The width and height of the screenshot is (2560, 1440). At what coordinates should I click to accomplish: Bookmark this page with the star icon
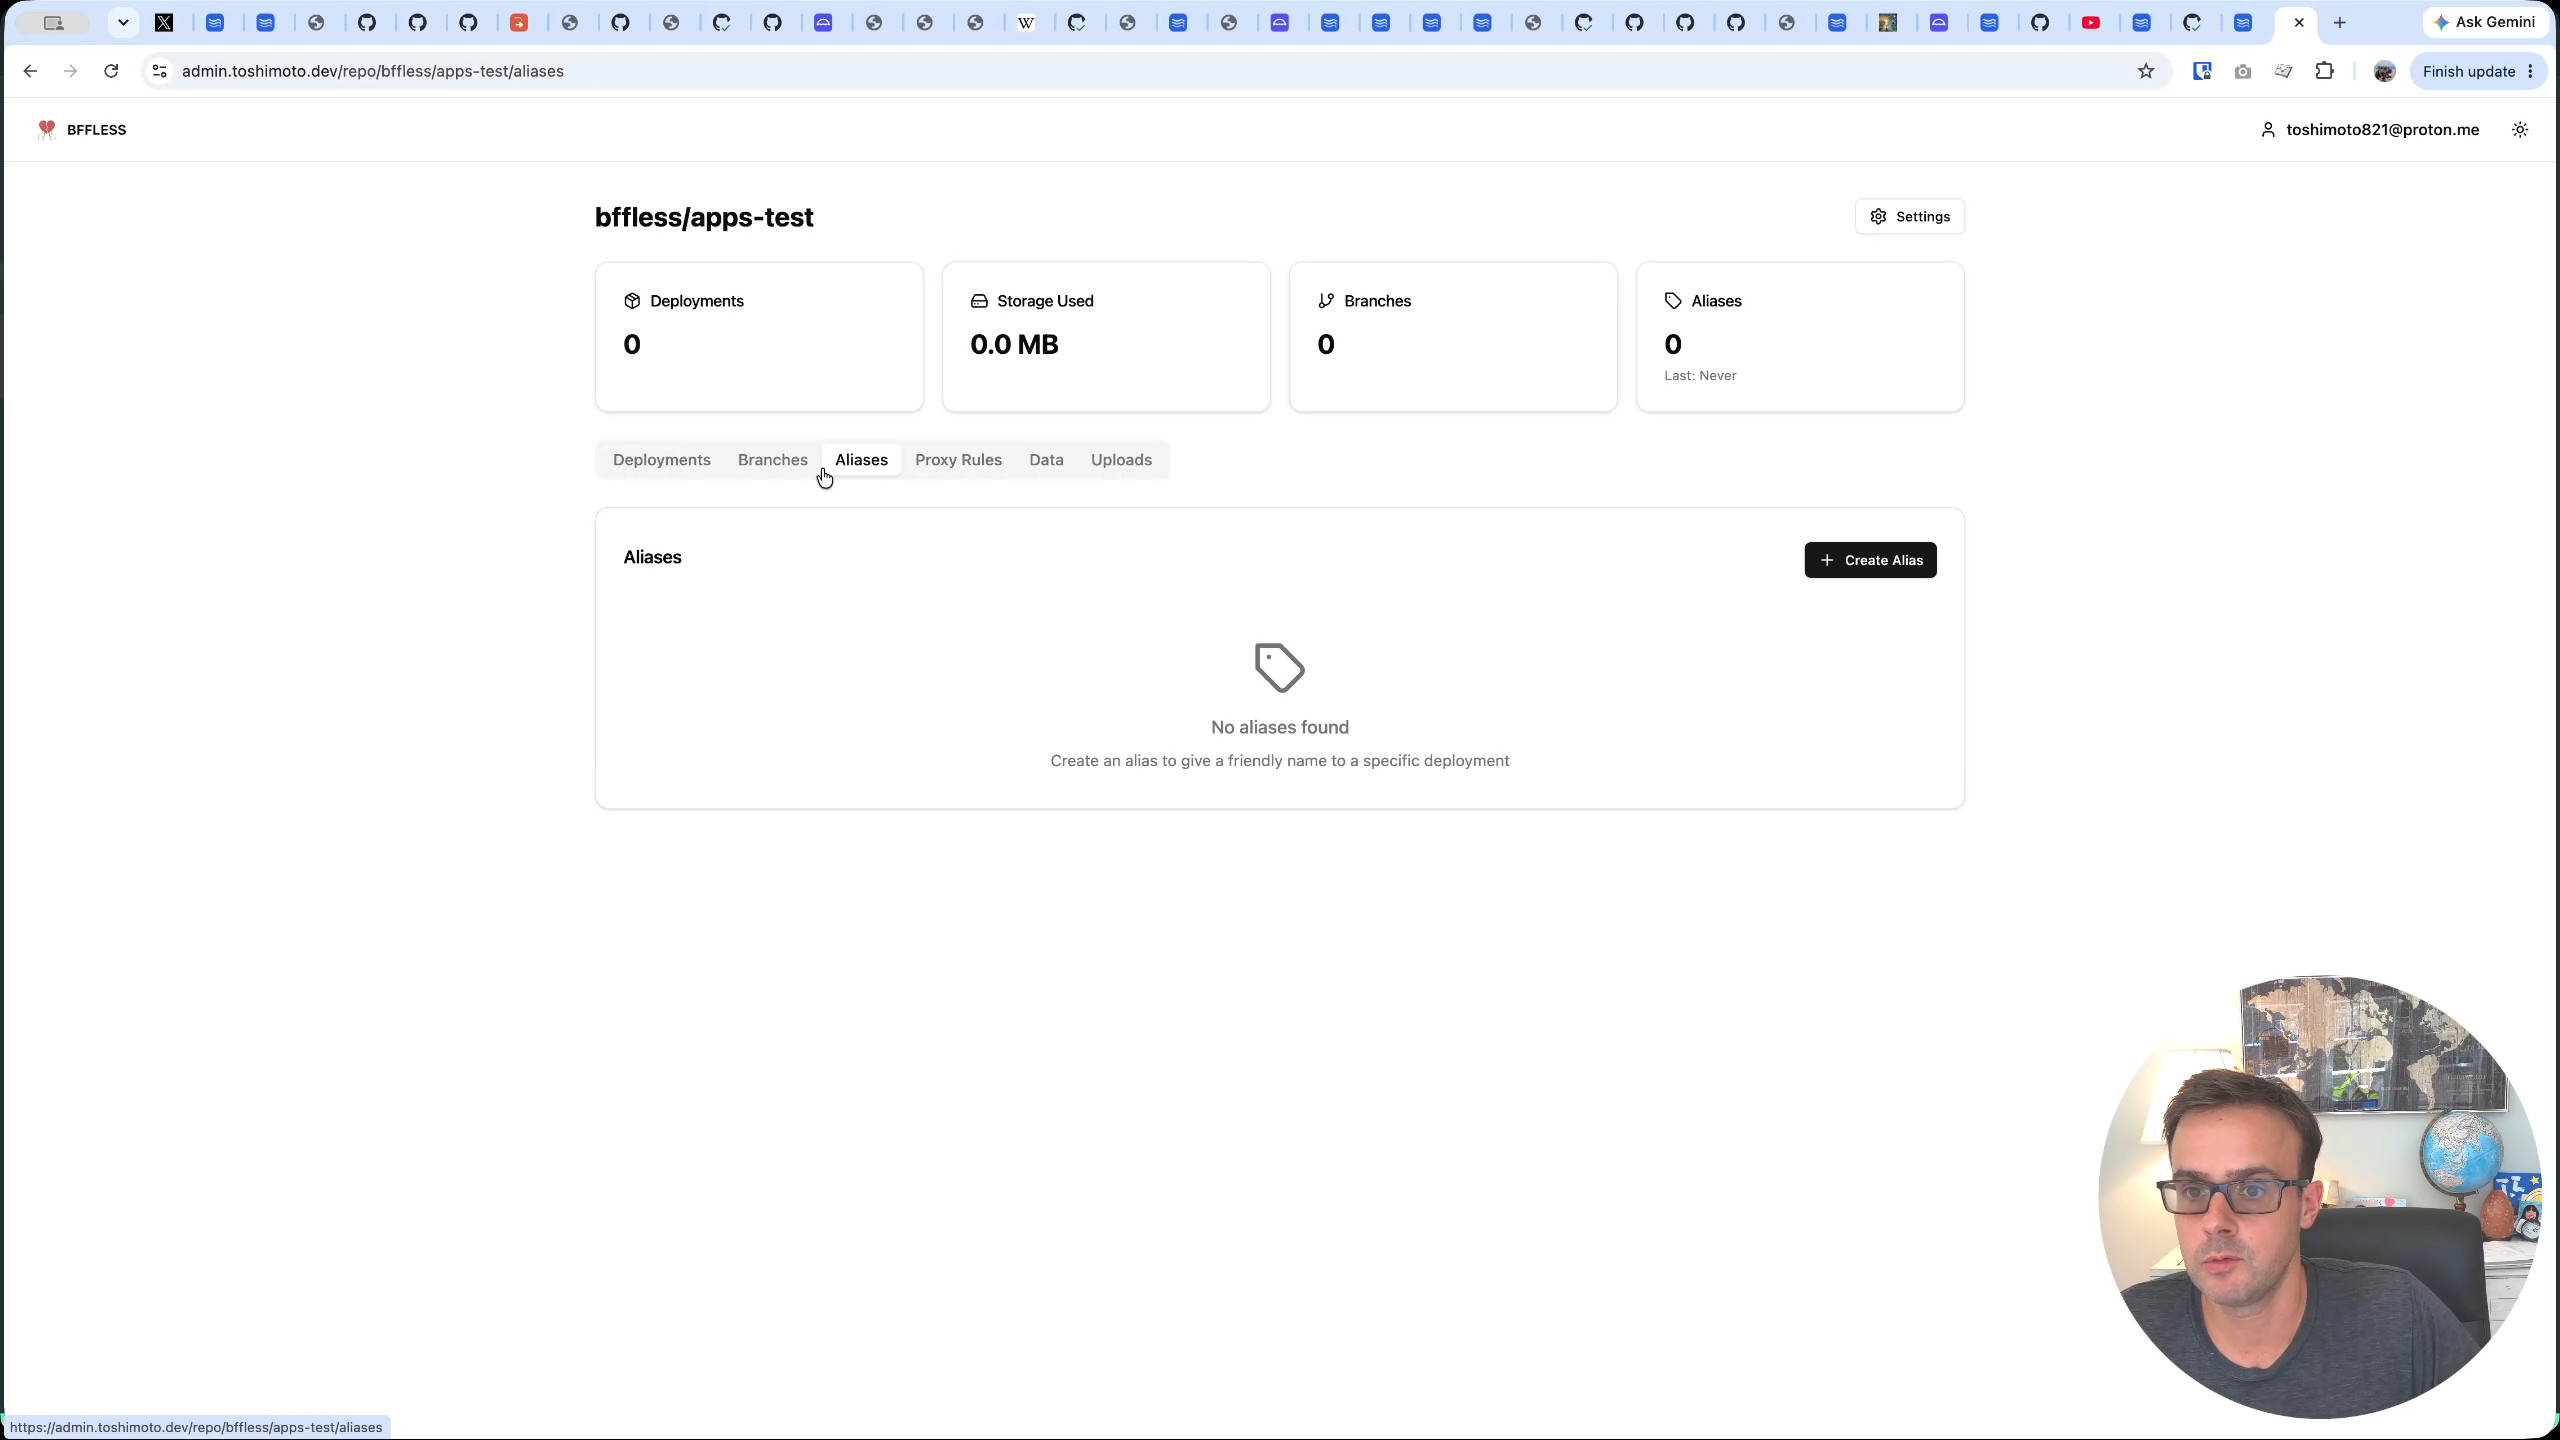pyautogui.click(x=2146, y=71)
